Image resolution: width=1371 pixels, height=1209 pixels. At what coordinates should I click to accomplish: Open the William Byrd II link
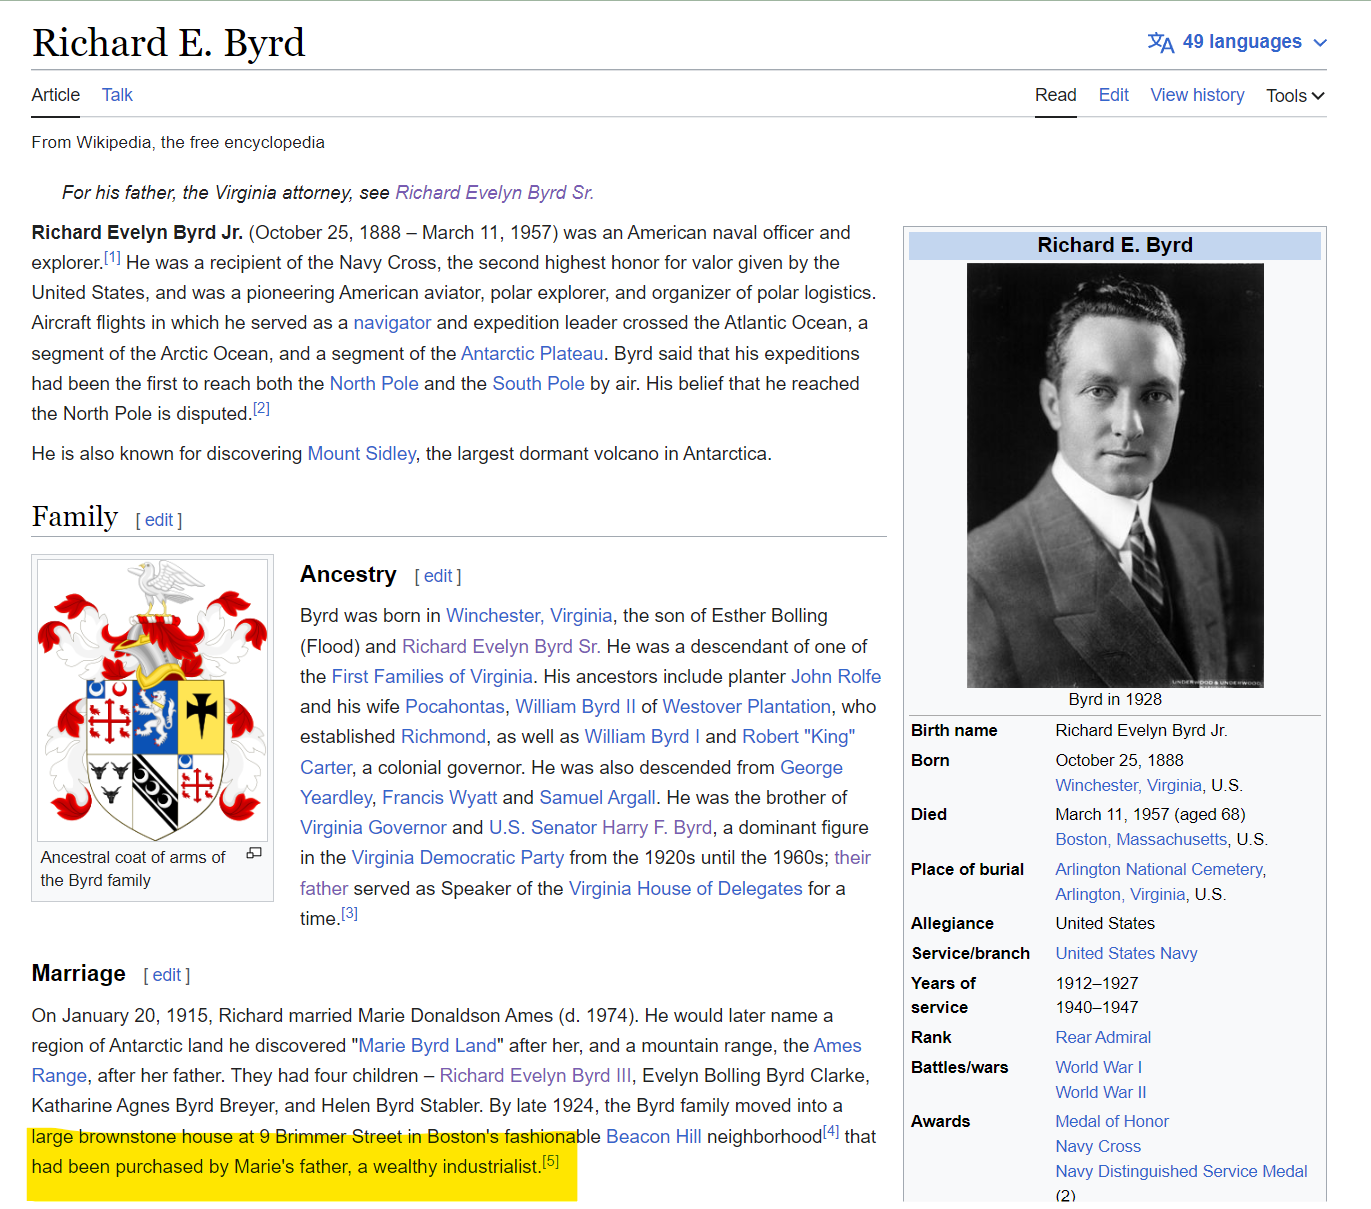(575, 707)
